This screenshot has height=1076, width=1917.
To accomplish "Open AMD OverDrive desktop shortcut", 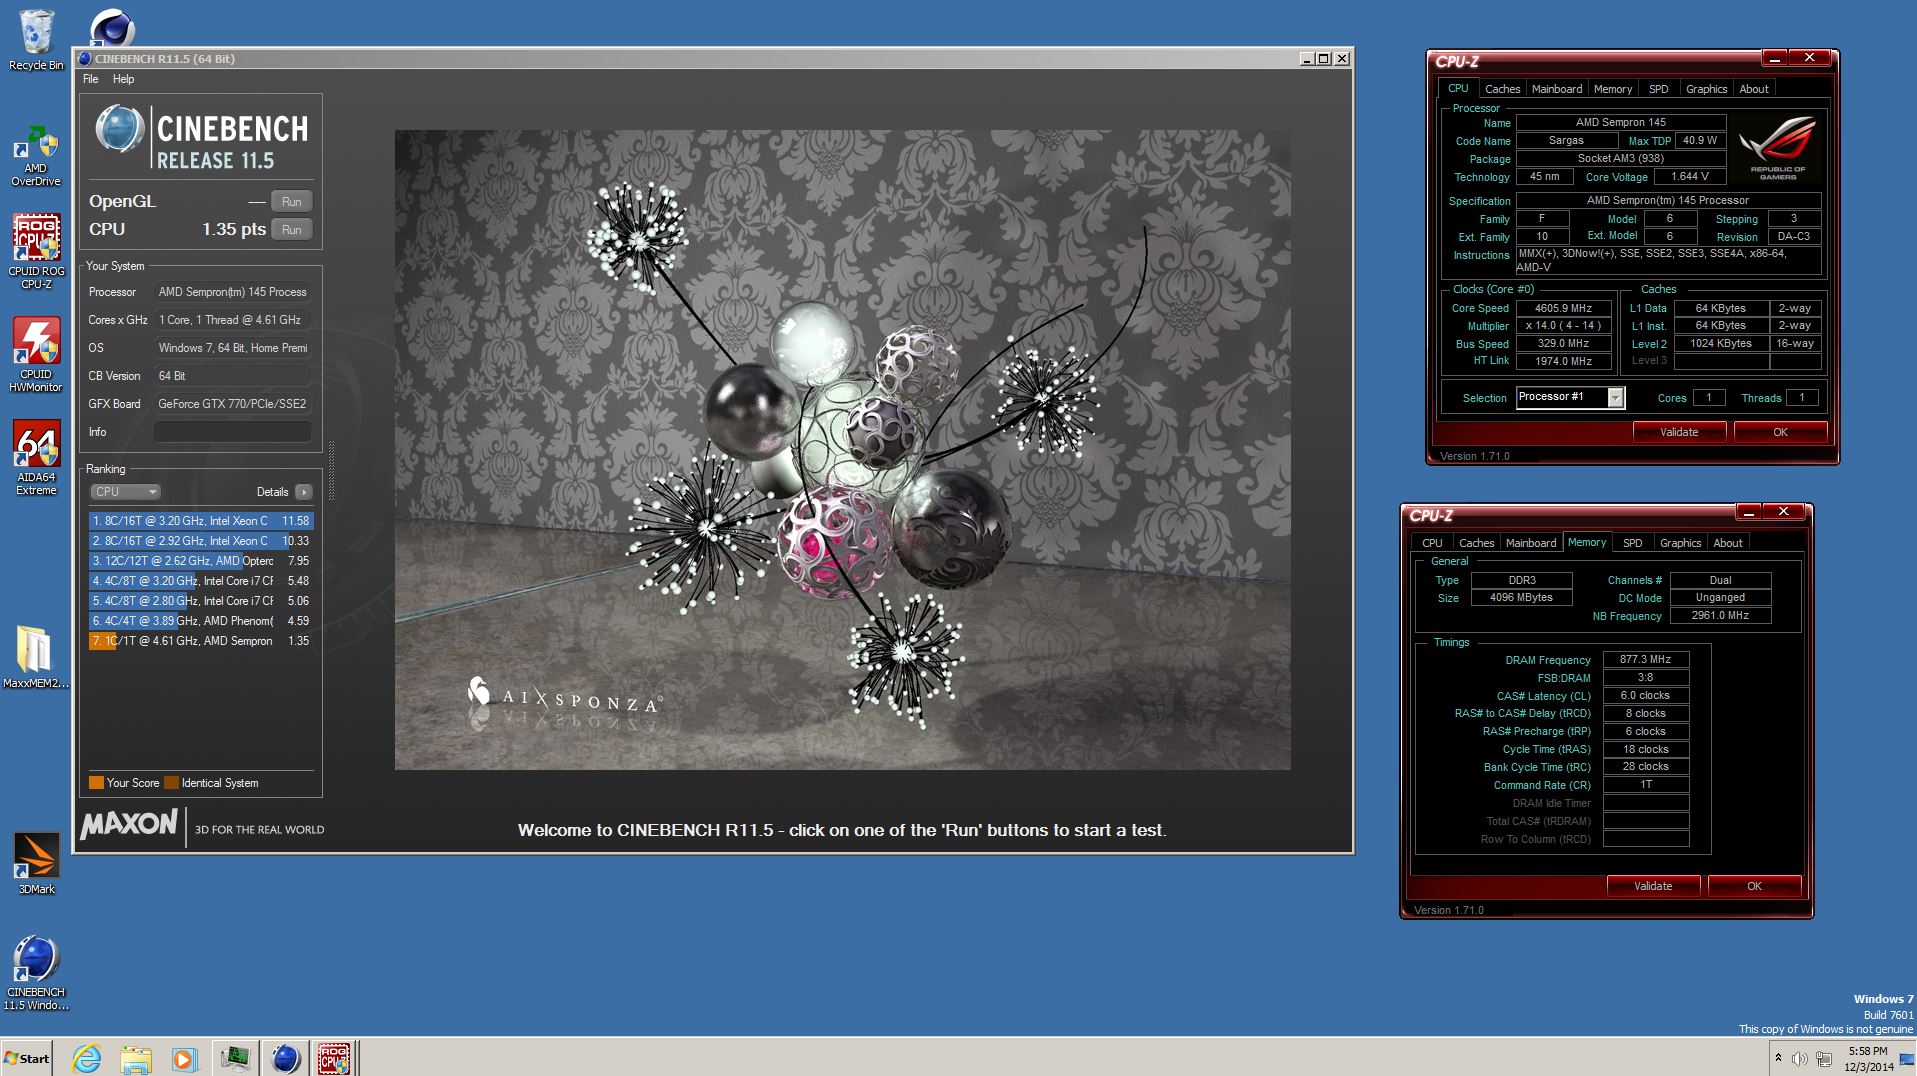I will point(36,156).
